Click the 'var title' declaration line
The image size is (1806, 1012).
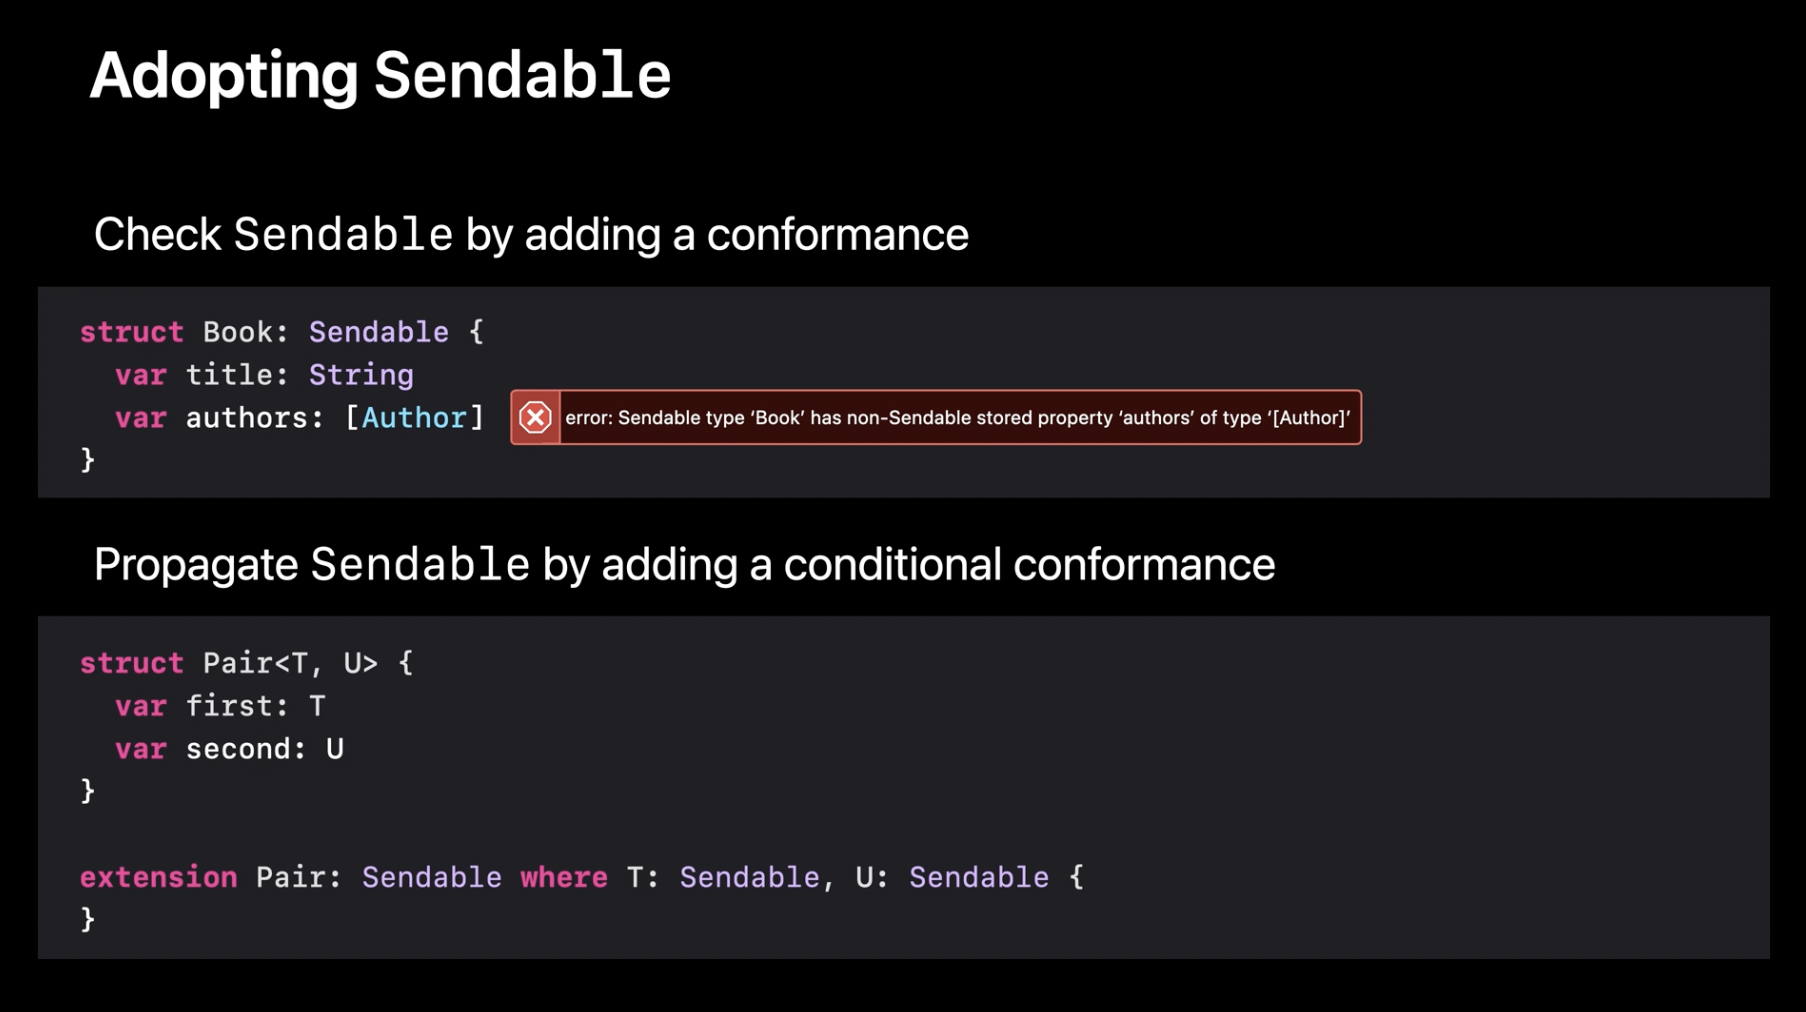(263, 375)
